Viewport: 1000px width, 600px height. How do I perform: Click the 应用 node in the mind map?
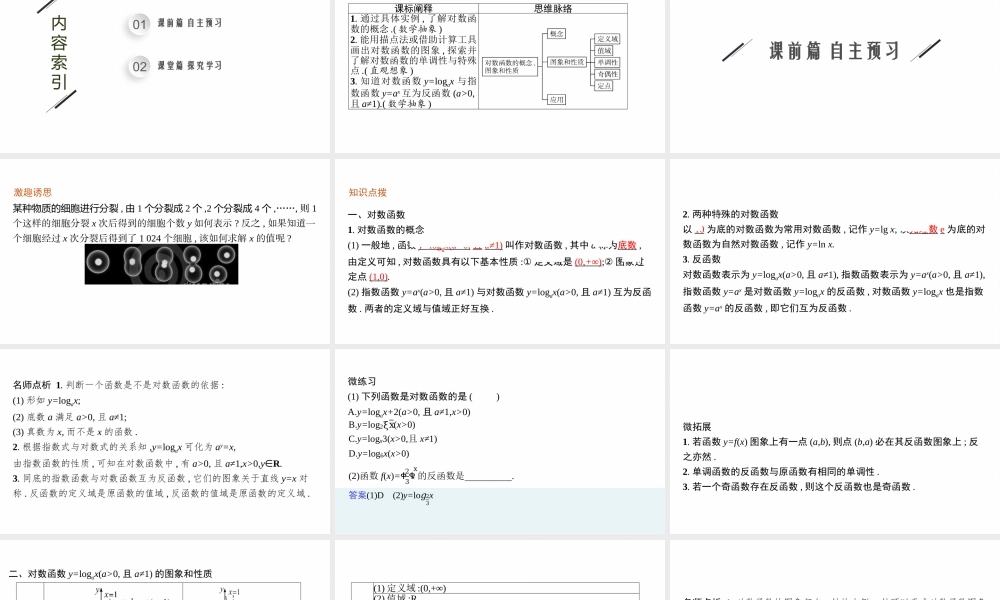[x=557, y=99]
